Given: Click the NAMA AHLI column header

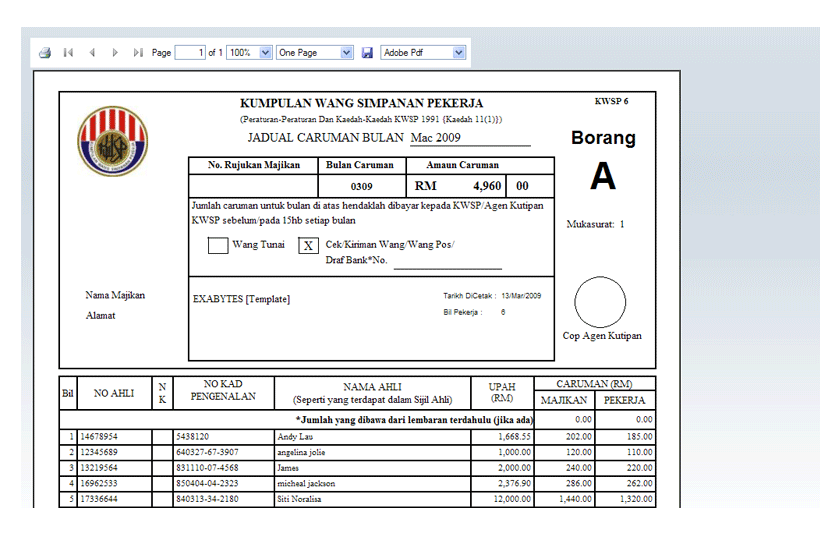Looking at the screenshot, I should [373, 392].
